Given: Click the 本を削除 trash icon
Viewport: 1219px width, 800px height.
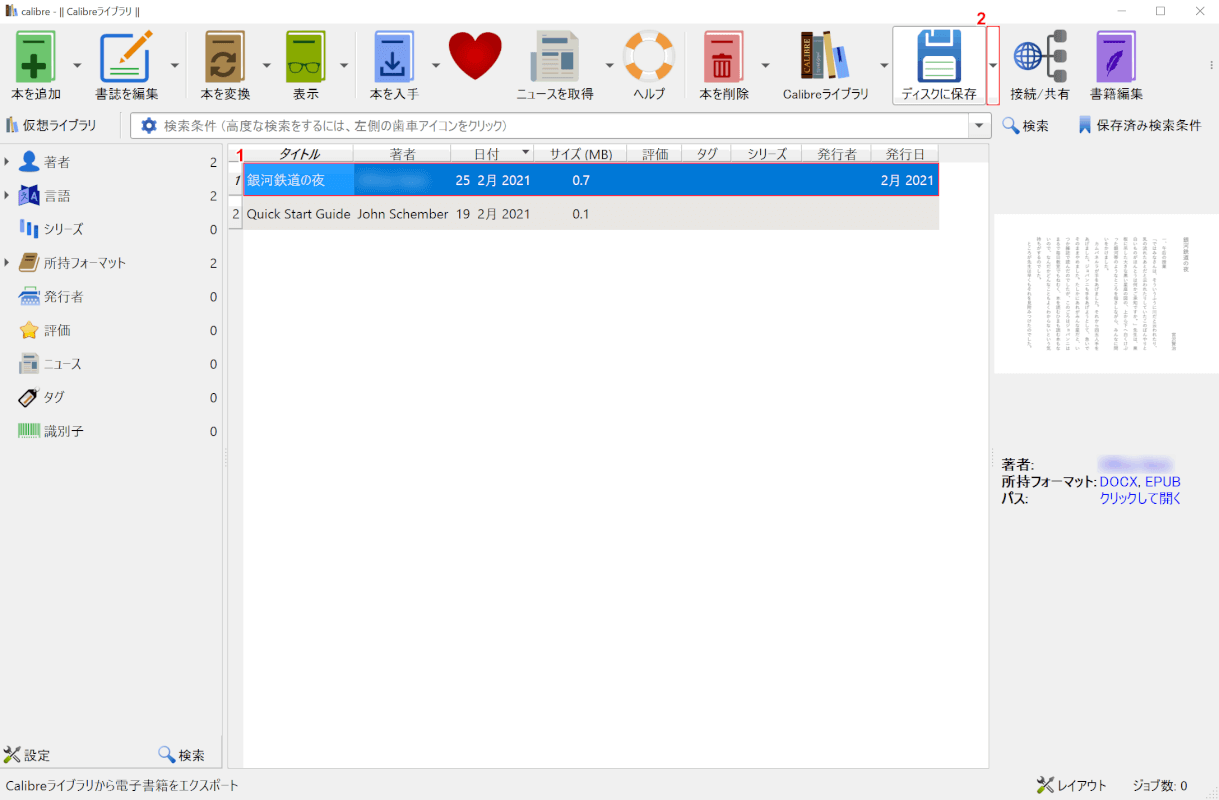Looking at the screenshot, I should tap(723, 57).
